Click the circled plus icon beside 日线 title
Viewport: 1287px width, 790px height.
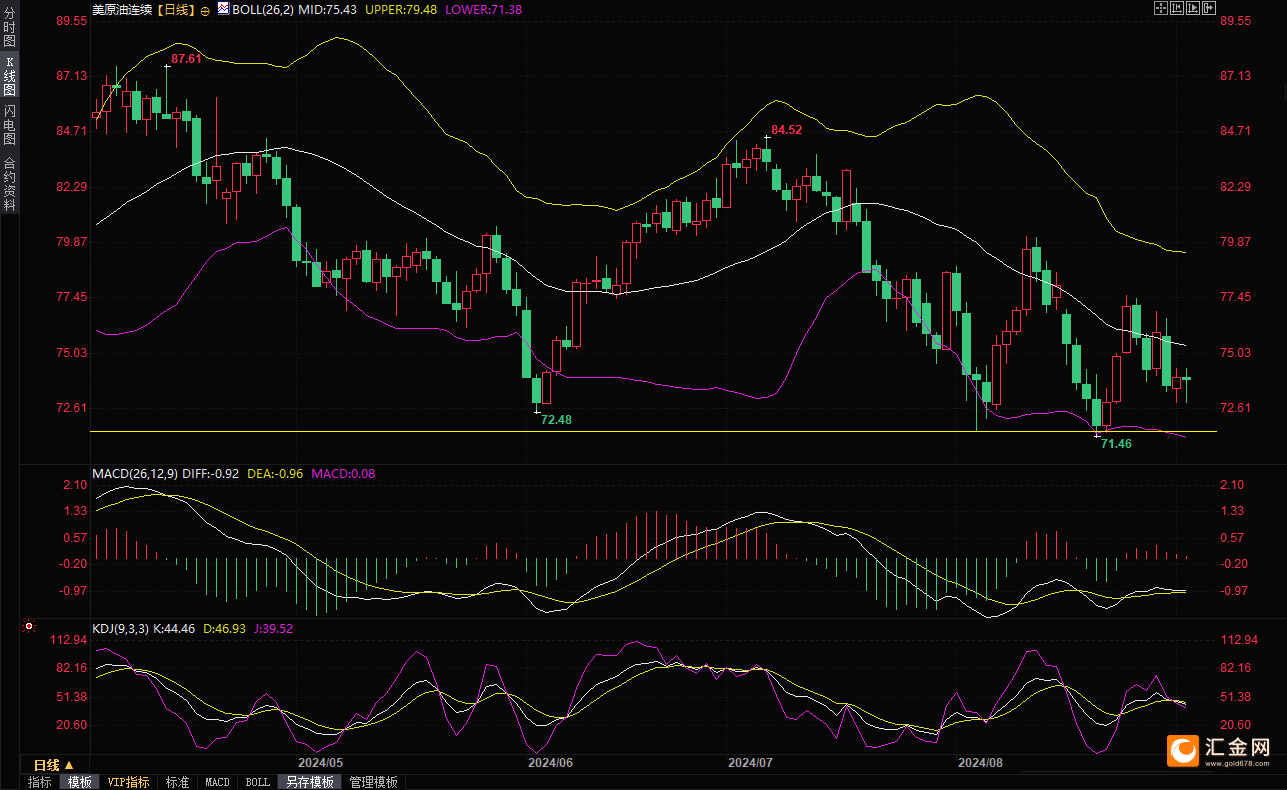point(205,9)
